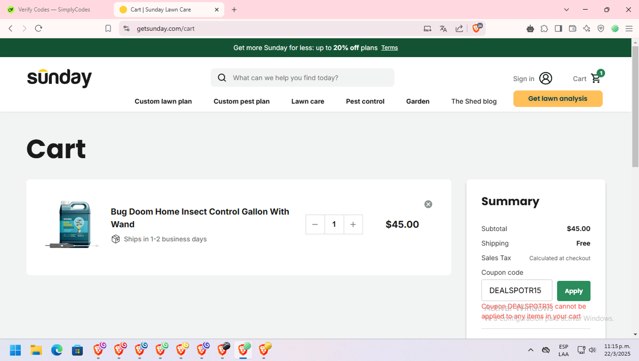Open The Shed blog
The height and width of the screenshot is (361, 639).
point(474,101)
